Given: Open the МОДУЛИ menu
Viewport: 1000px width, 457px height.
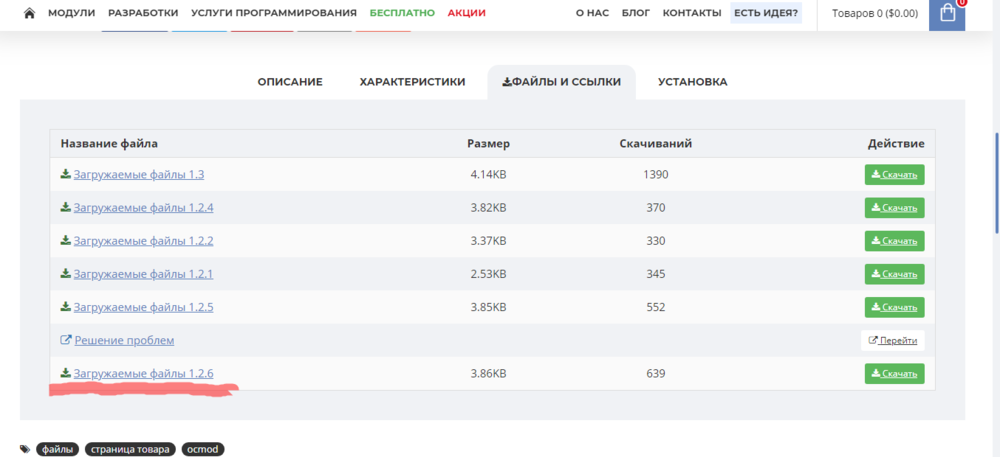Looking at the screenshot, I should (x=72, y=13).
